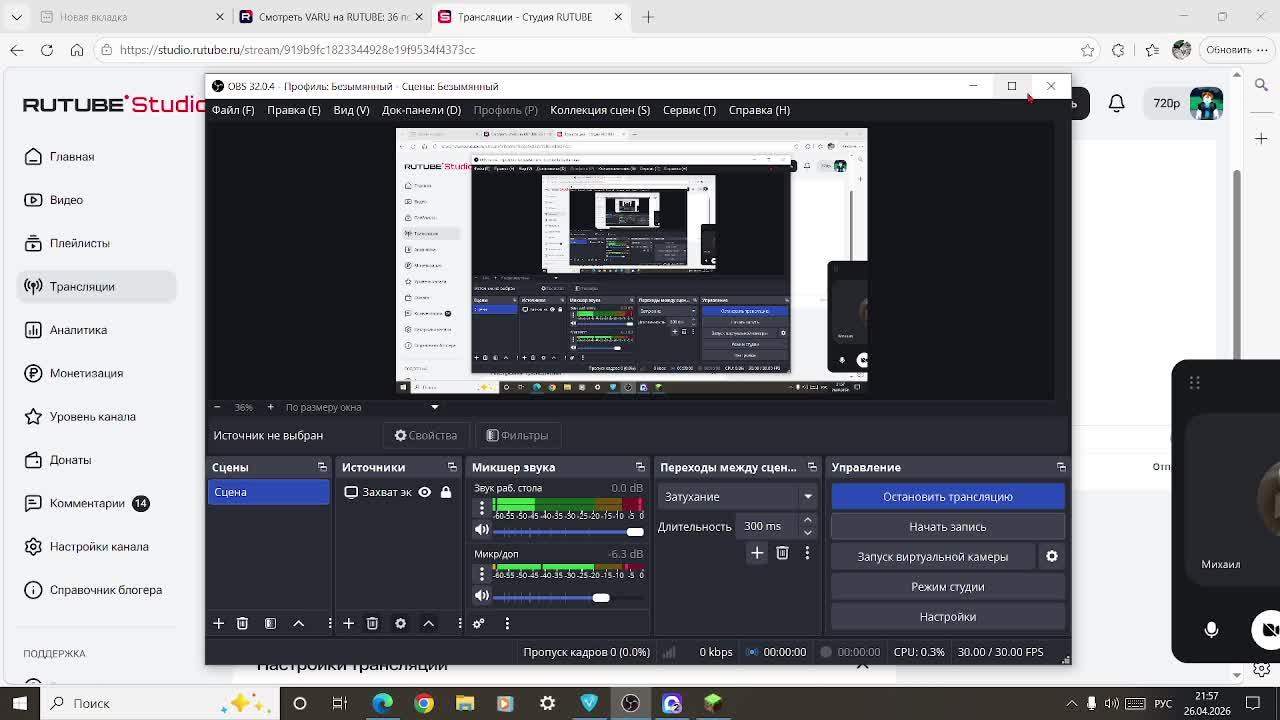Add a scene transition with plus icon

(x=757, y=553)
